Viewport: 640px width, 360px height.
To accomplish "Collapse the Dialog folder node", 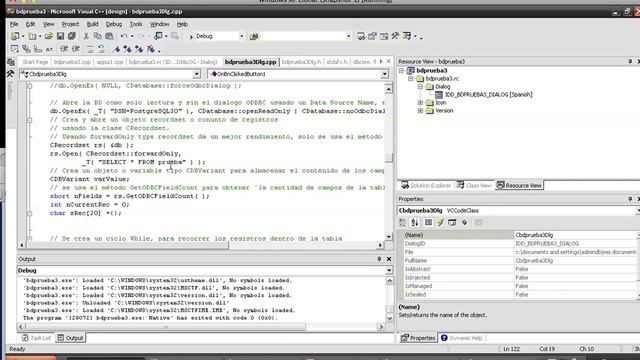I will coord(420,87).
